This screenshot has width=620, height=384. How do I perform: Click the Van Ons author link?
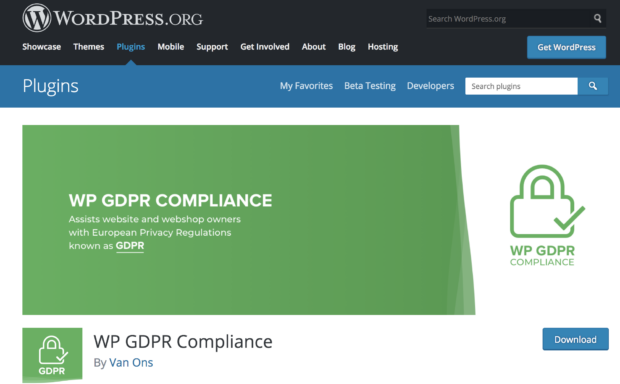tap(131, 362)
